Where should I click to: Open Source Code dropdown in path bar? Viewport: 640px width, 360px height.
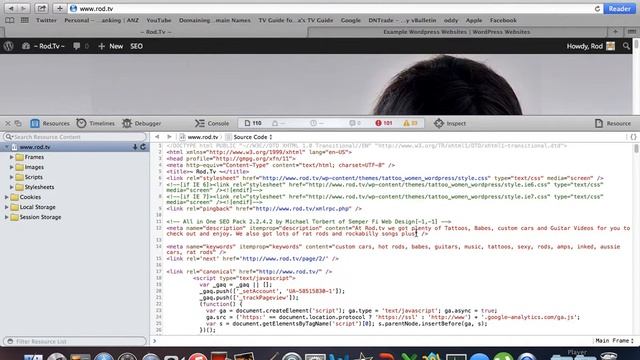point(249,137)
